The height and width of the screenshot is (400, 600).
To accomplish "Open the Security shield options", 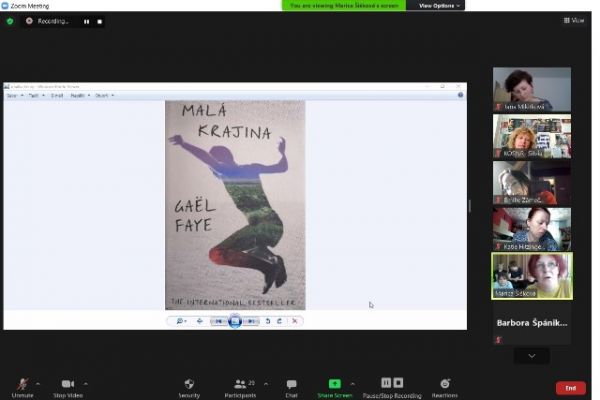I will [189, 384].
